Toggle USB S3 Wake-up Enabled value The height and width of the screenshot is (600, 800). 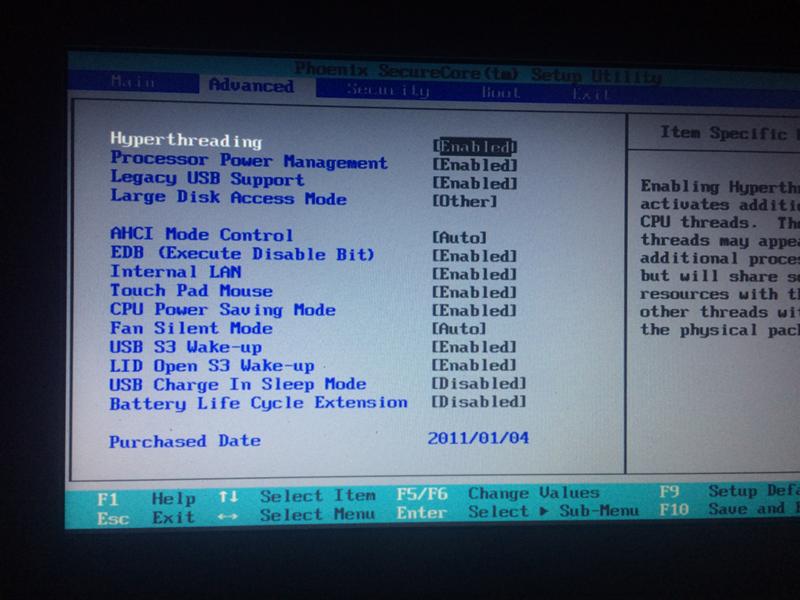click(x=474, y=347)
